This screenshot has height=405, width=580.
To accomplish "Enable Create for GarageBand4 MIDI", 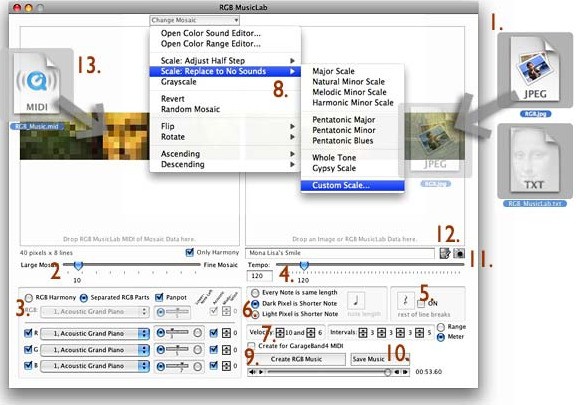I will (252, 346).
